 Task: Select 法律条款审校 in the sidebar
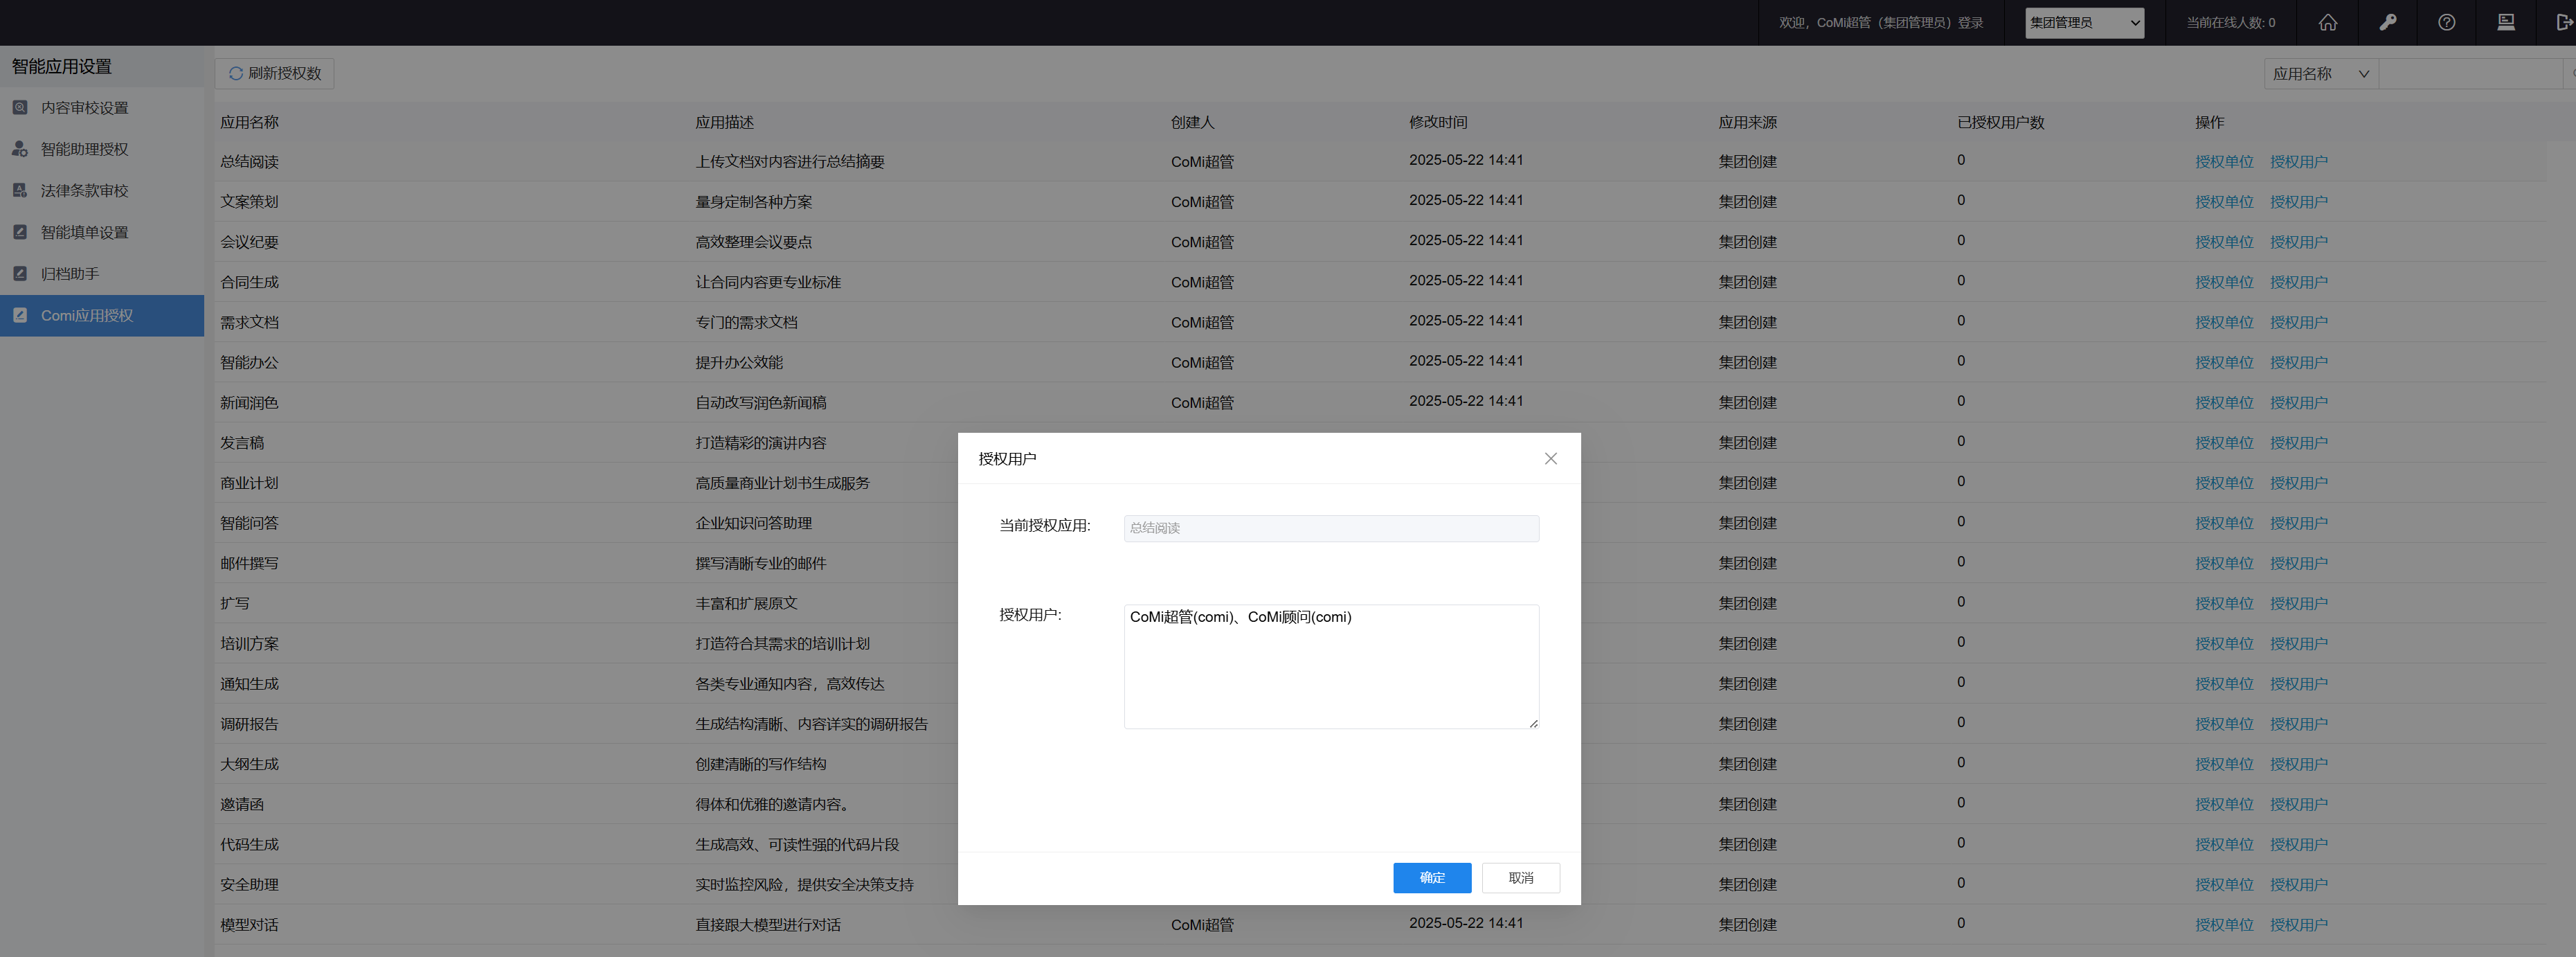click(x=84, y=190)
